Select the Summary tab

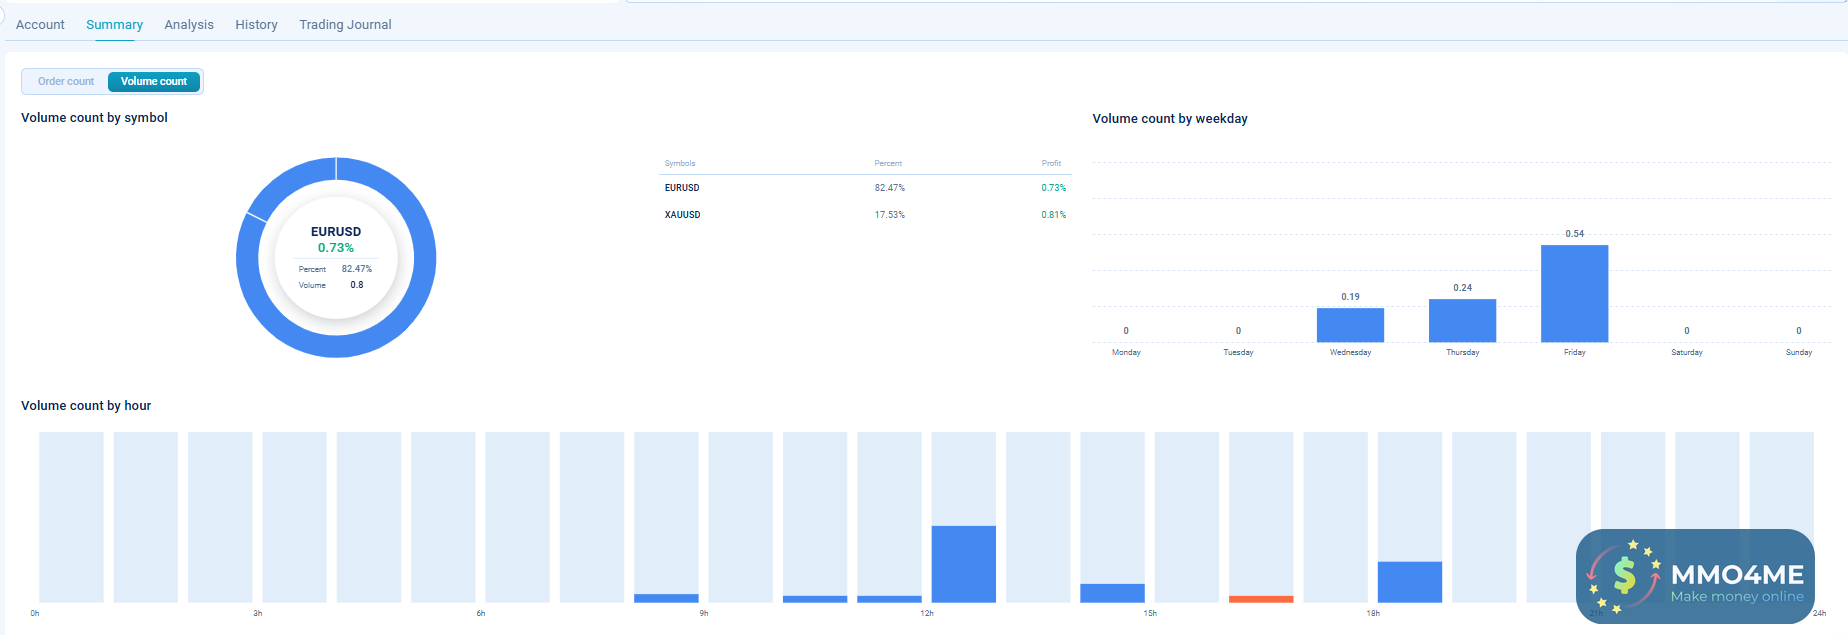point(114,24)
